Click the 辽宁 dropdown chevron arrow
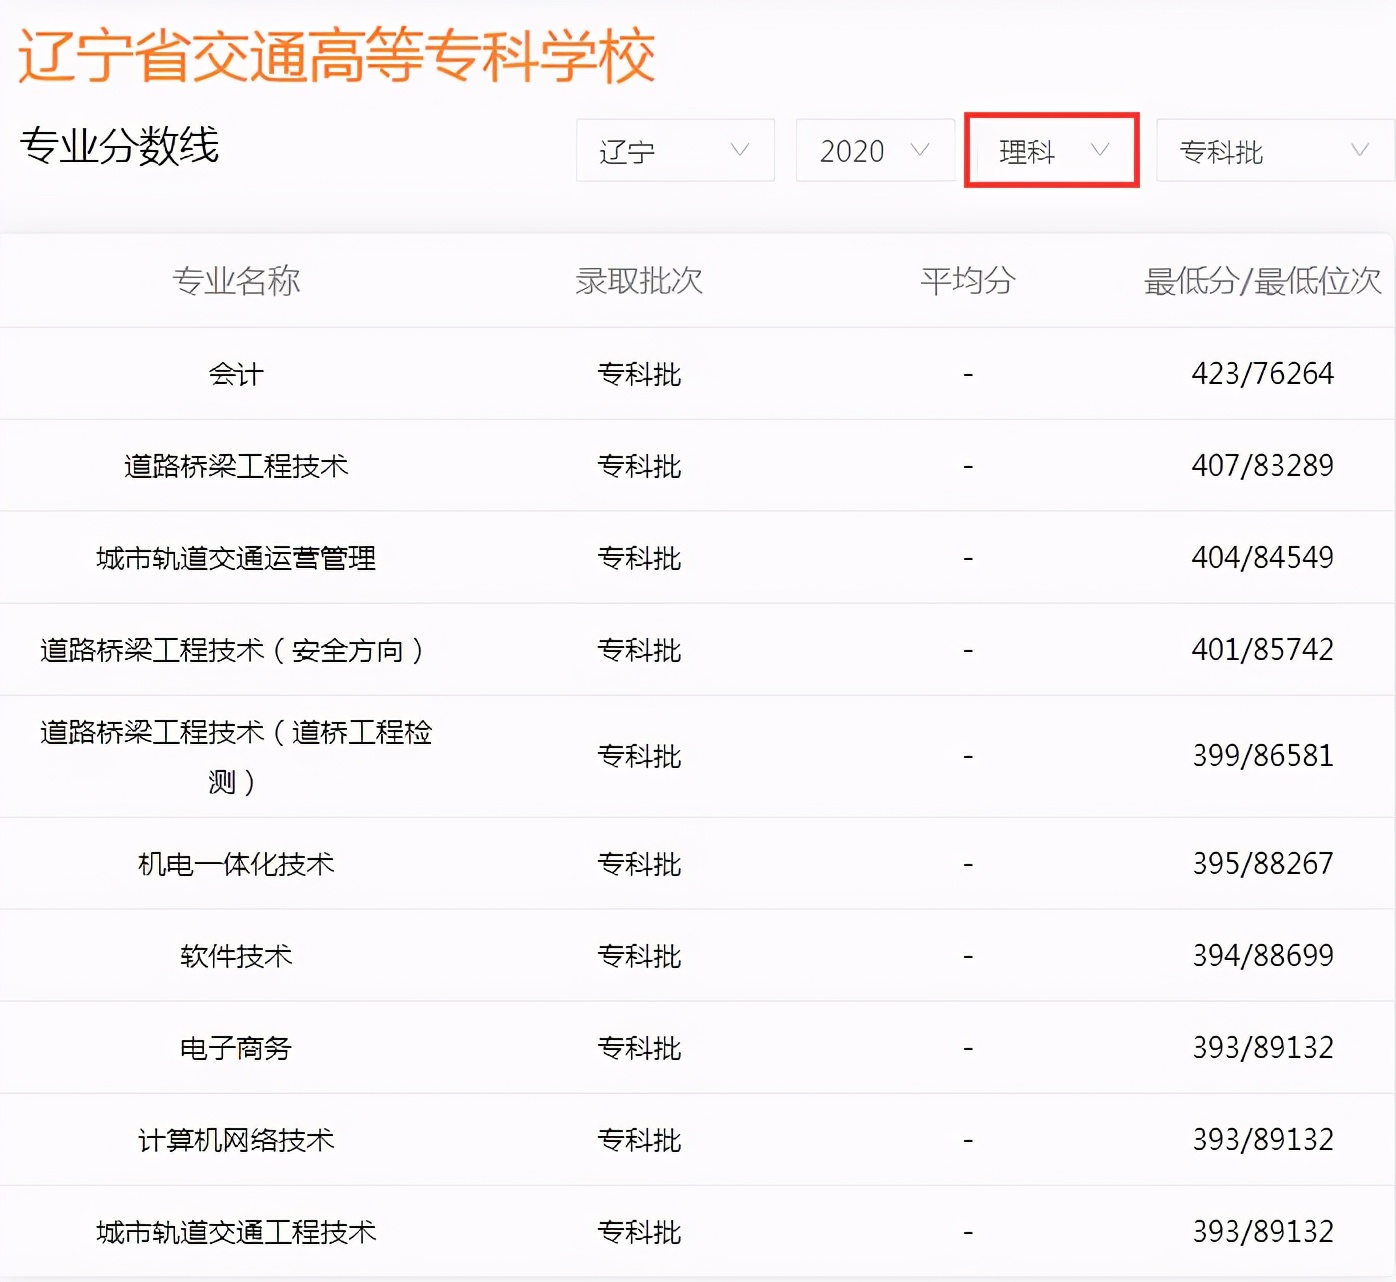The image size is (1396, 1282). tap(740, 151)
